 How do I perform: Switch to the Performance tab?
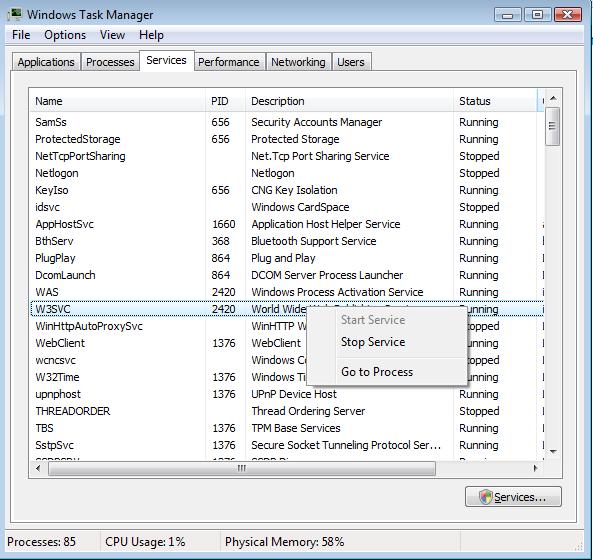point(229,62)
